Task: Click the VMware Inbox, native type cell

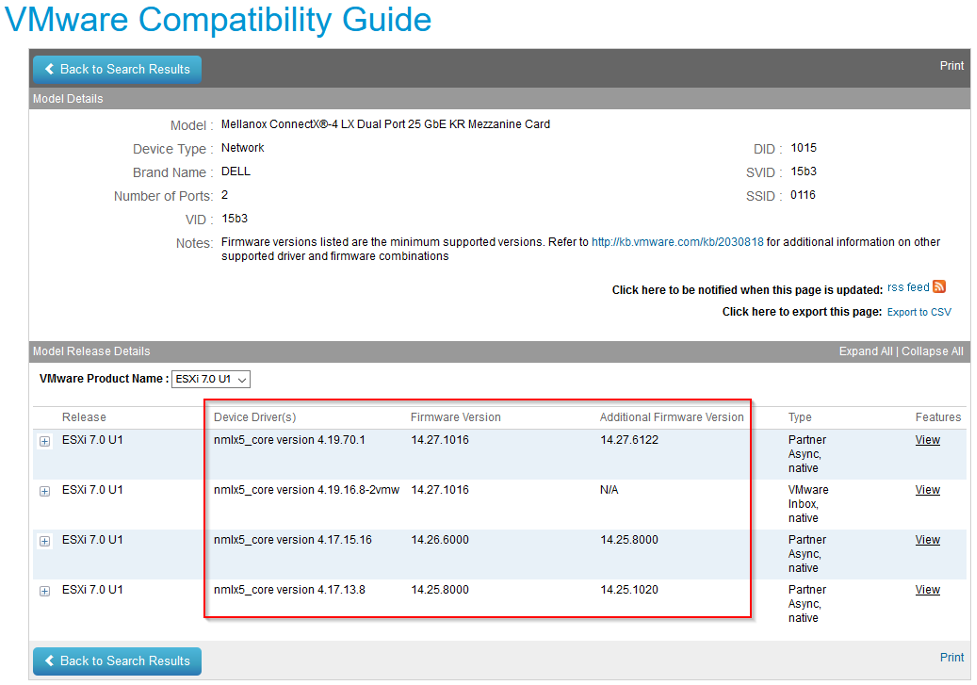Action: pyautogui.click(x=808, y=504)
